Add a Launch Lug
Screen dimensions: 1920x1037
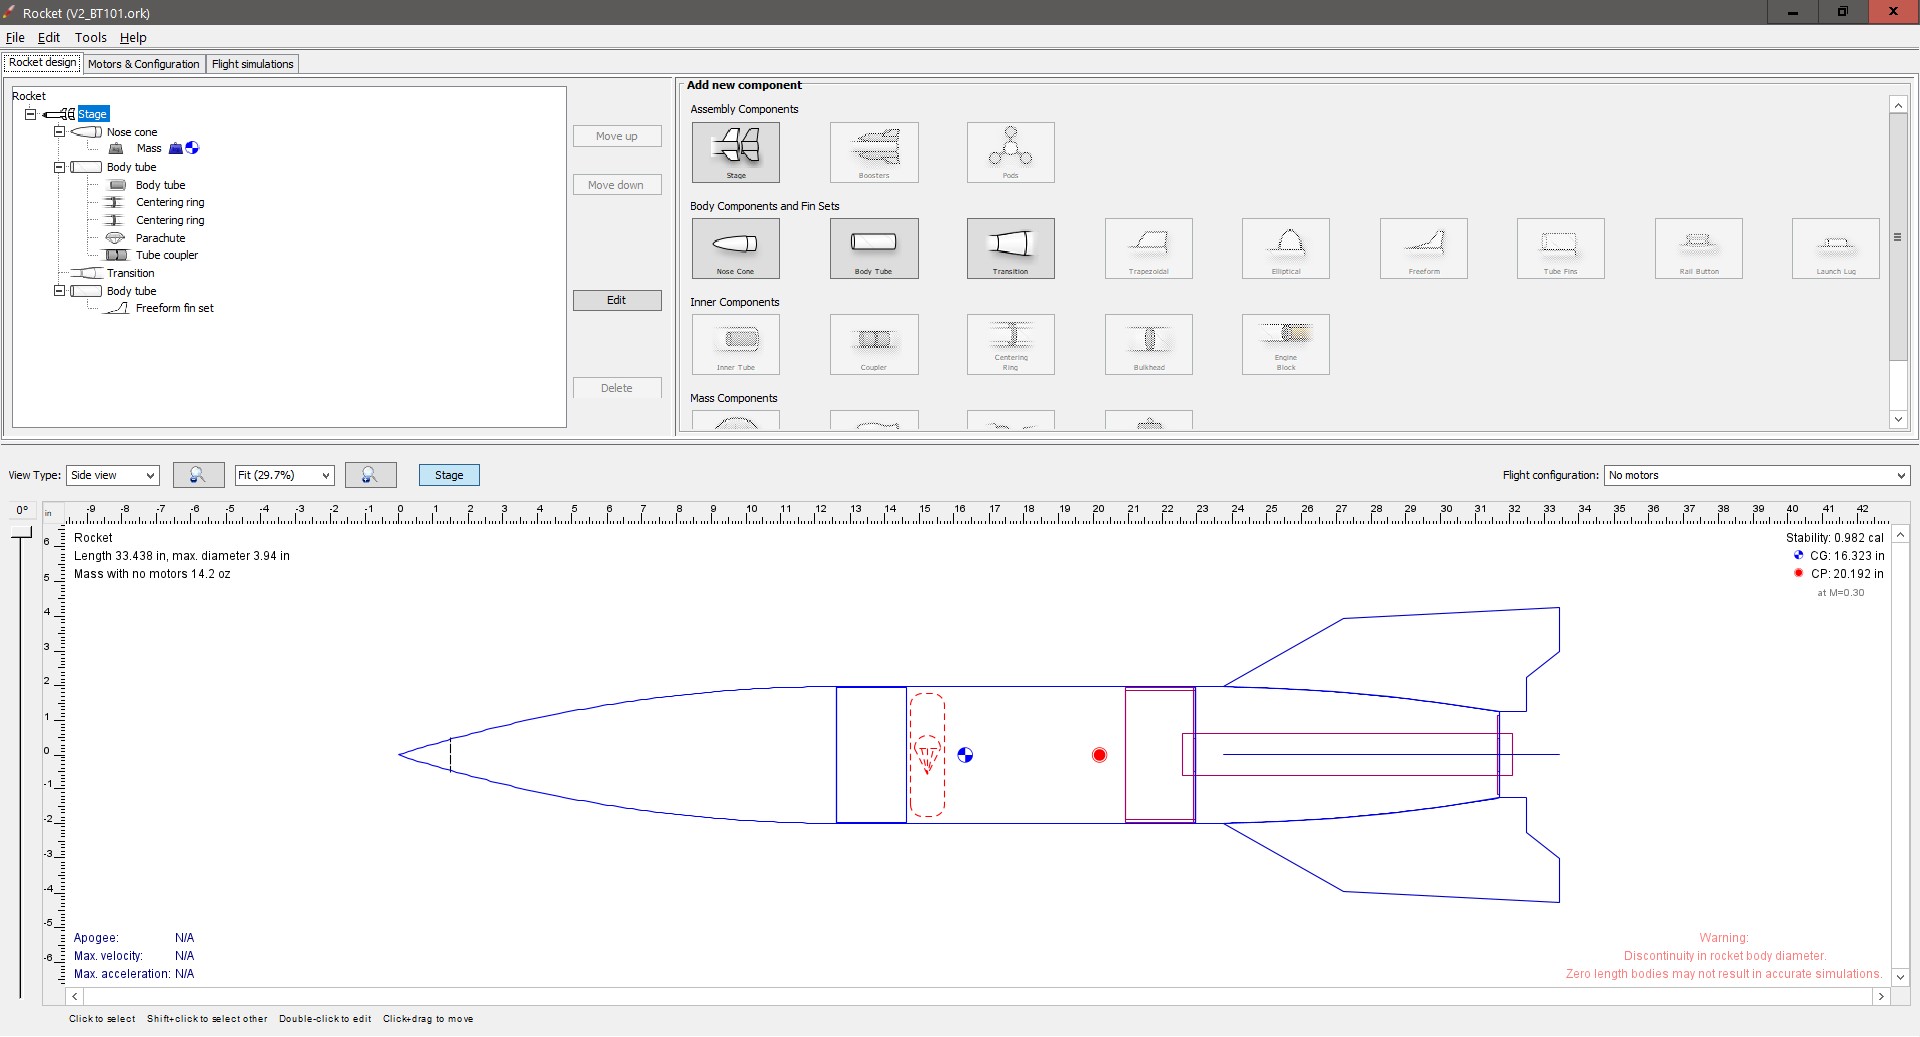click(x=1834, y=248)
